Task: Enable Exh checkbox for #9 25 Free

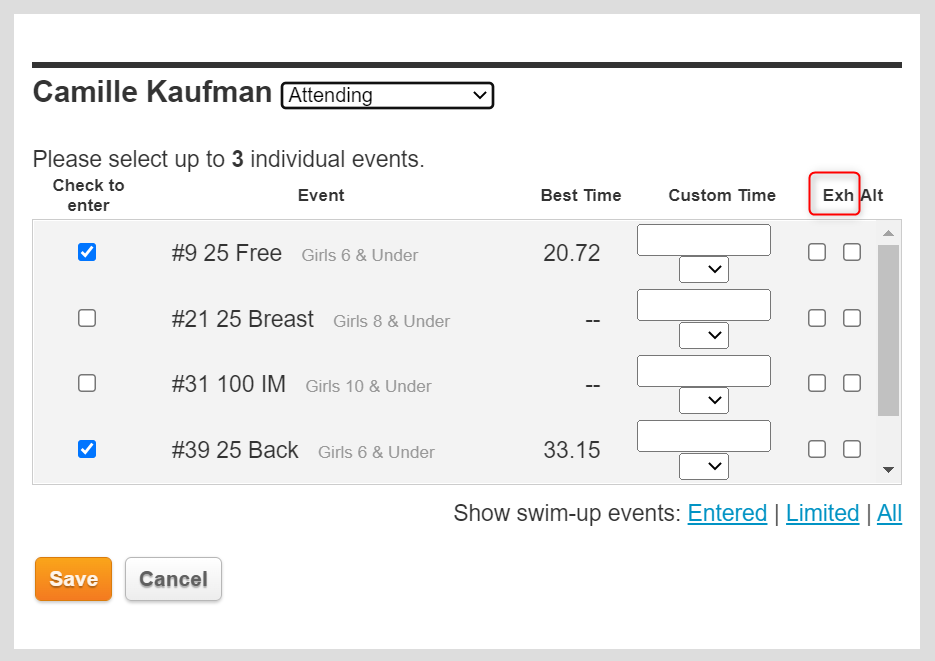Action: click(x=817, y=253)
